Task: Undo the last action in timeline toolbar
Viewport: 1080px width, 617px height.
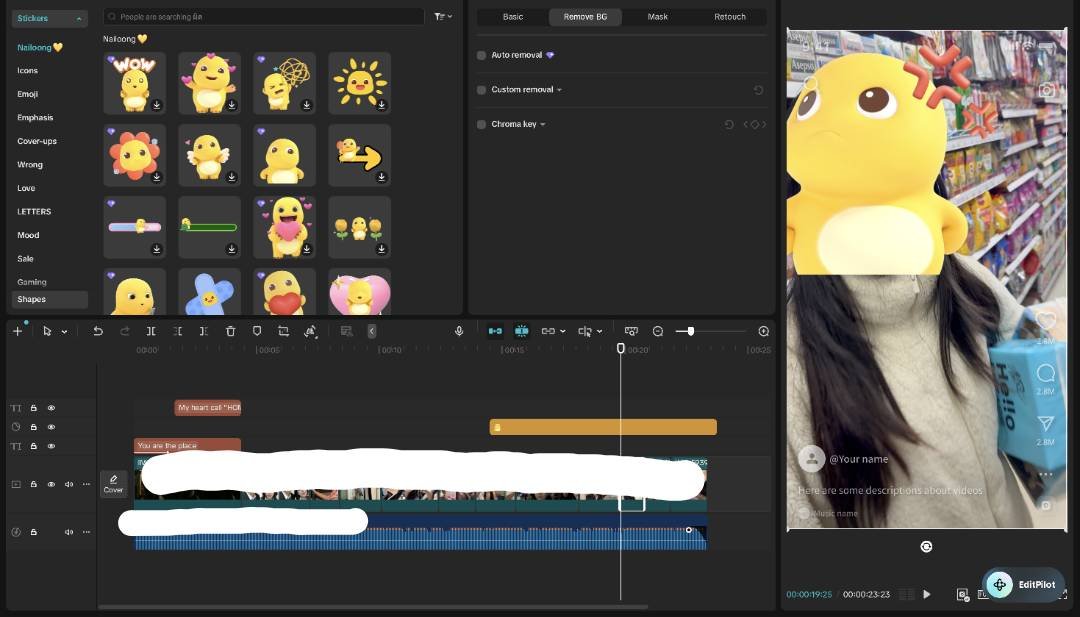Action: tap(98, 331)
